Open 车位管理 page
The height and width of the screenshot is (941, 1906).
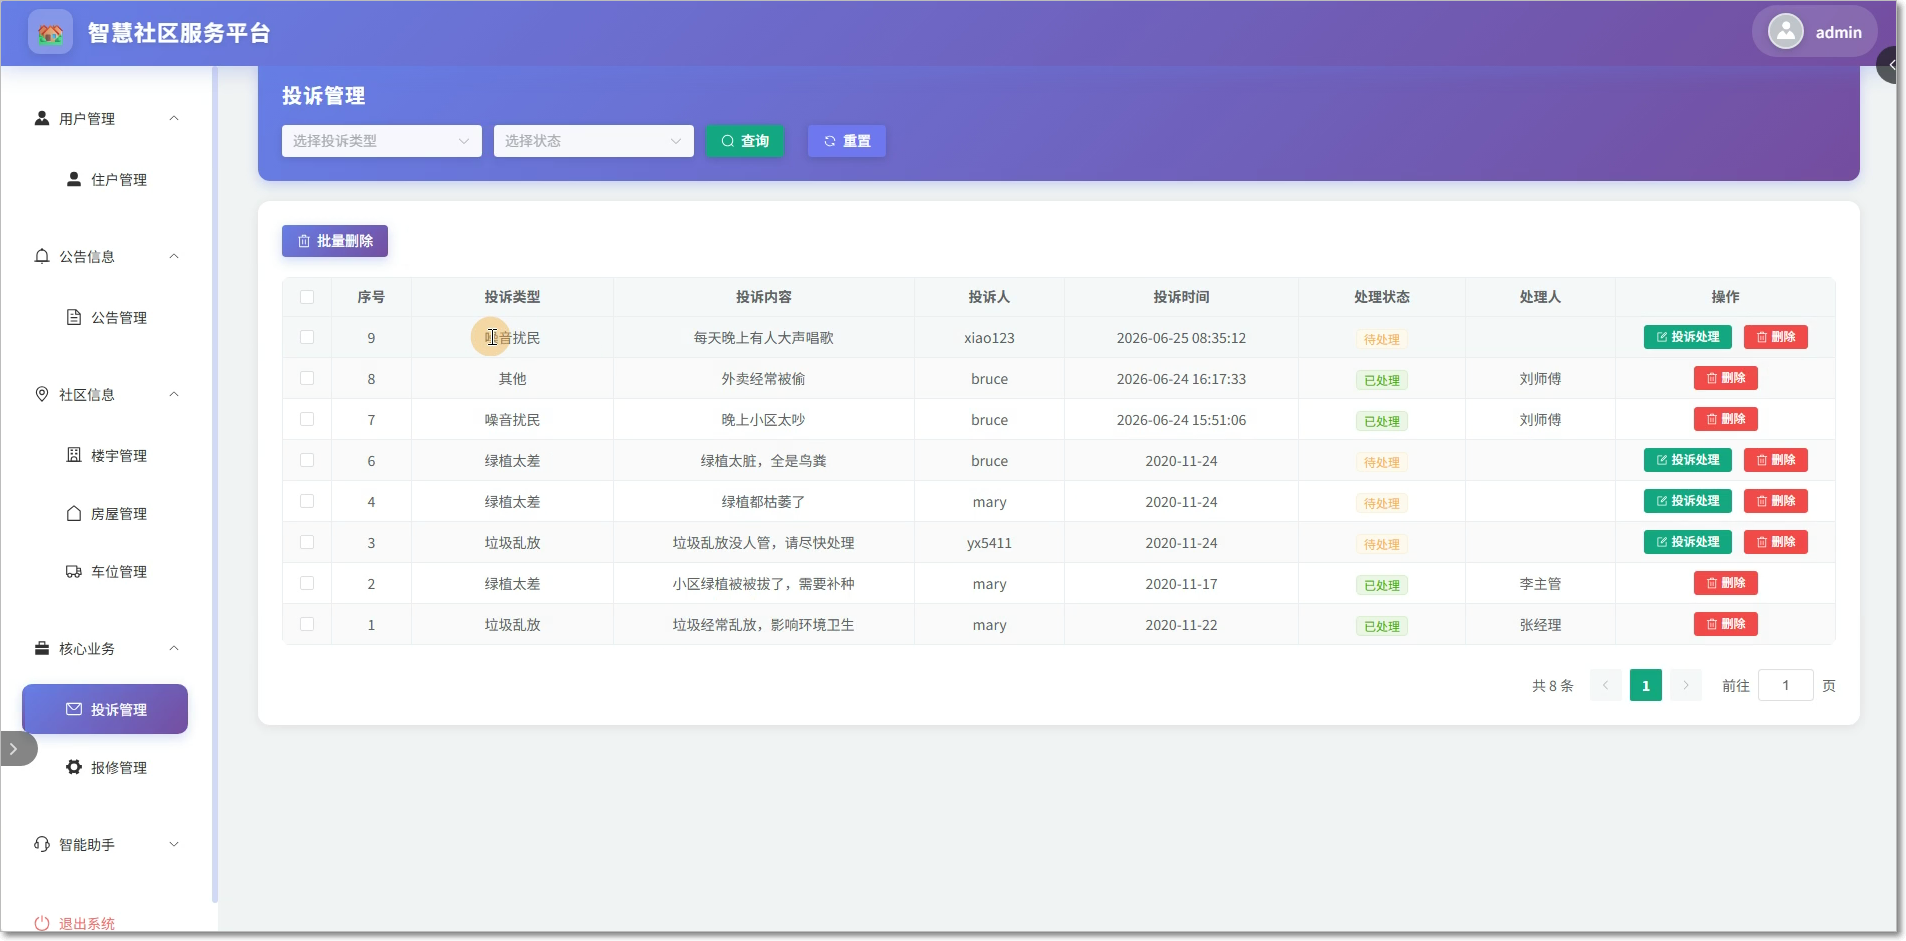click(105, 571)
